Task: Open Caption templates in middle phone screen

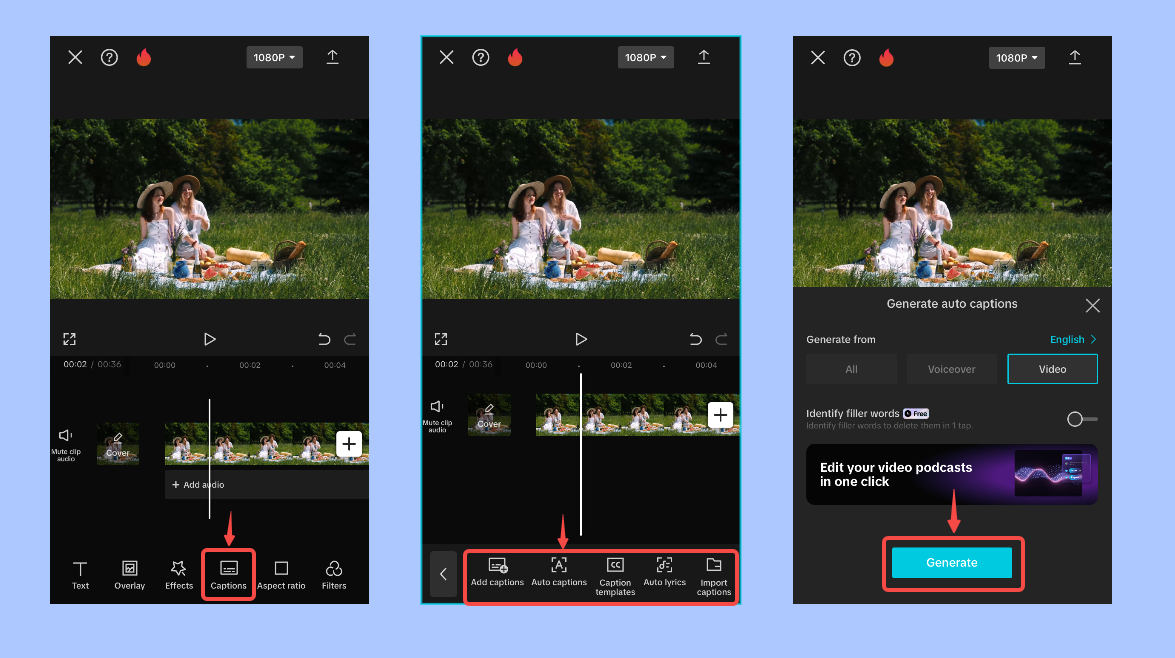Action: (x=615, y=576)
